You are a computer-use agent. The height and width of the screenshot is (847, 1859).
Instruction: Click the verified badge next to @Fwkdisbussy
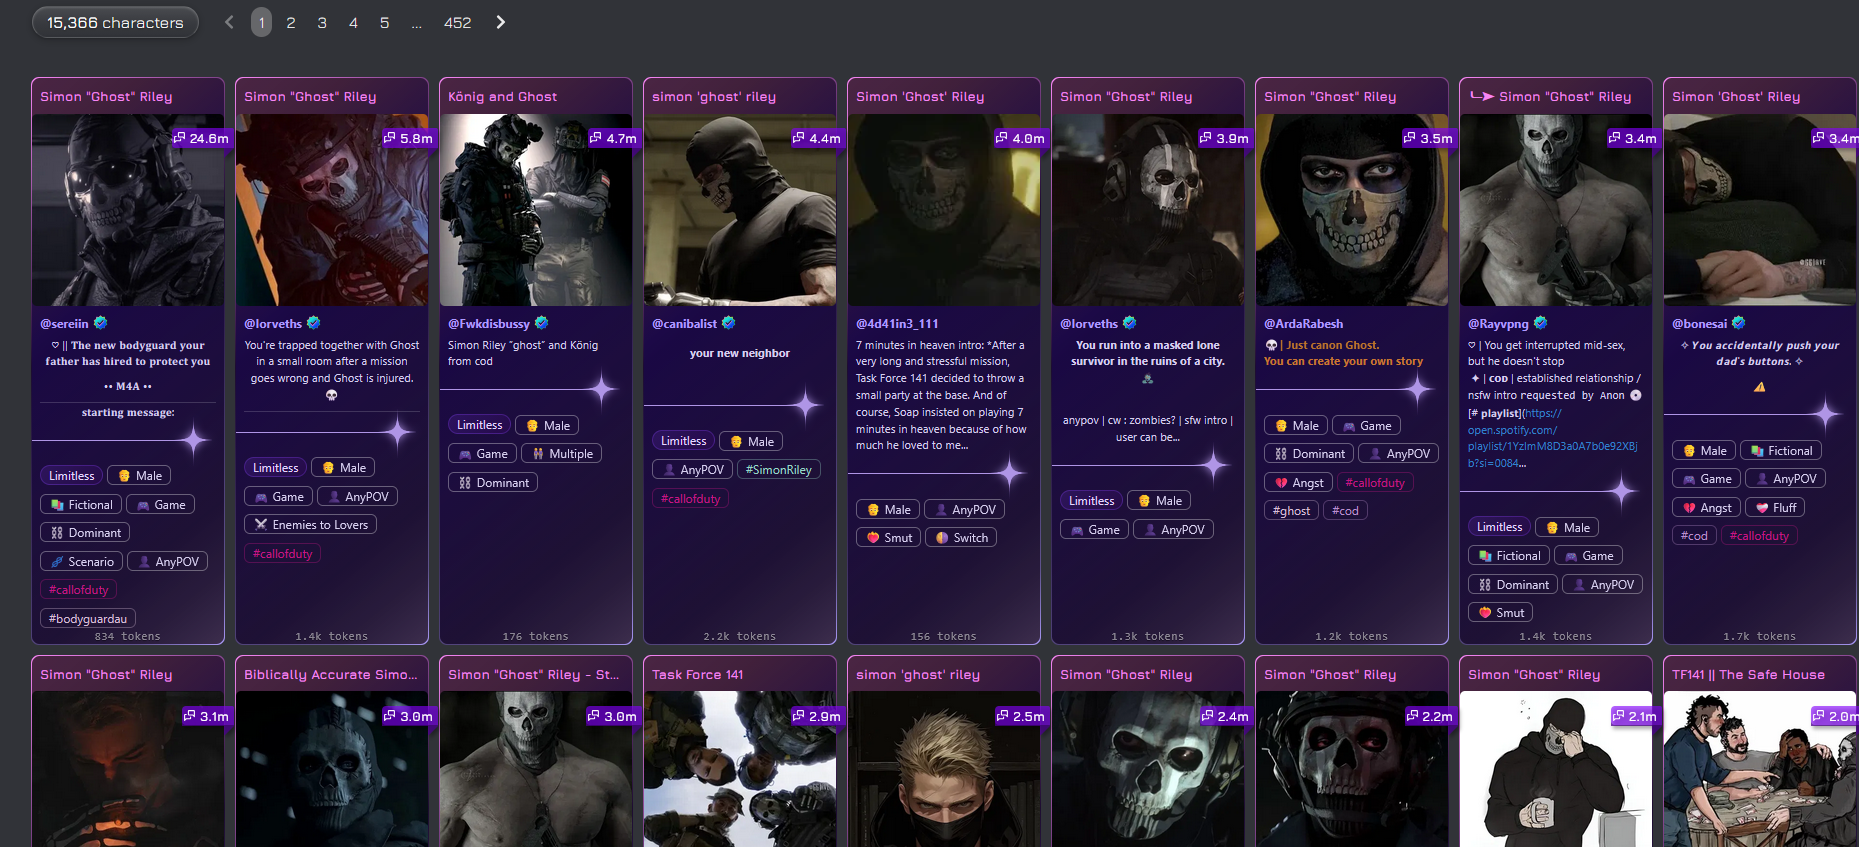(542, 323)
